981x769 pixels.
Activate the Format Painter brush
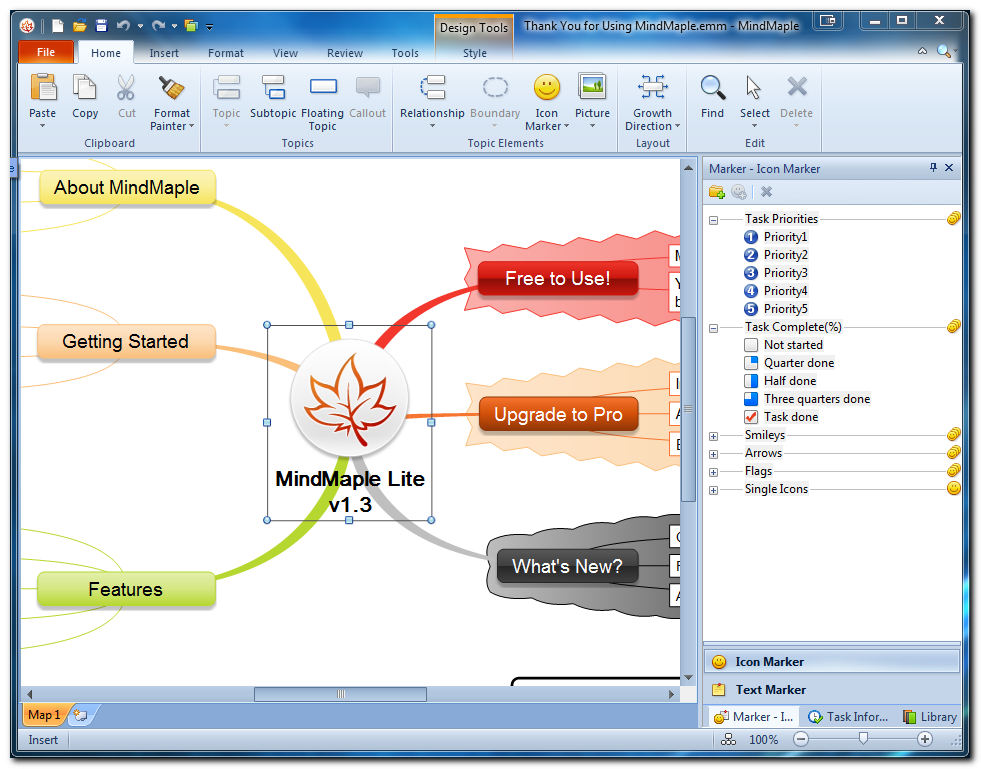coord(171,88)
